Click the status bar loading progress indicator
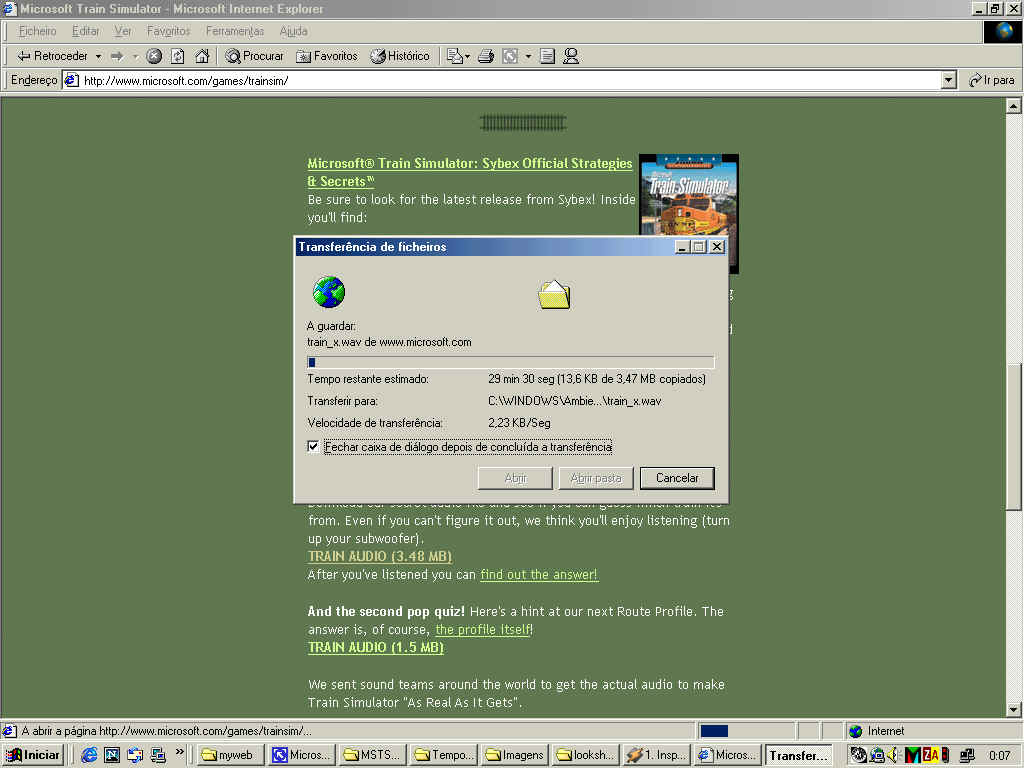1024x768 pixels. click(746, 731)
